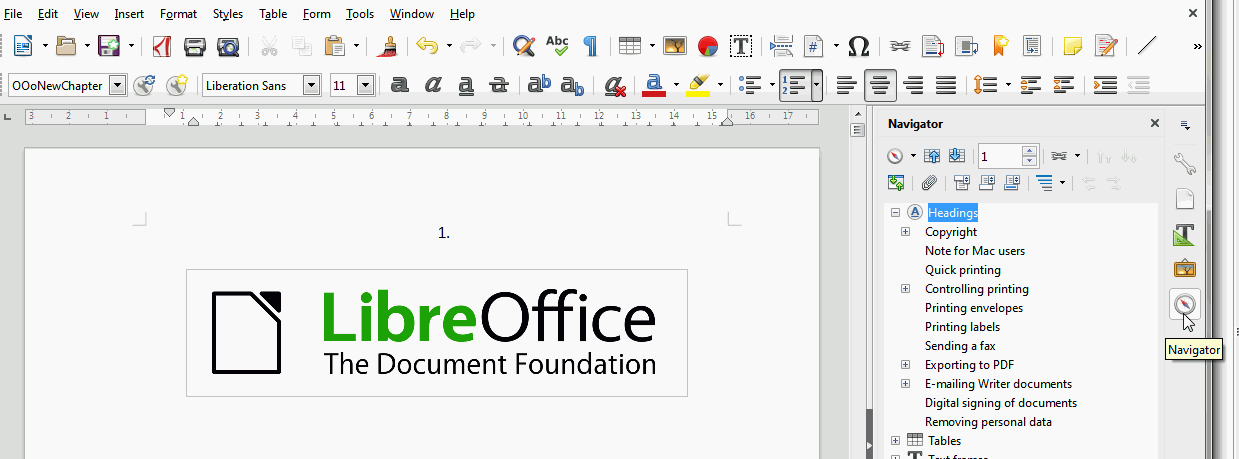This screenshot has width=1239, height=459.
Task: Apply red font color swatch
Action: point(655,86)
